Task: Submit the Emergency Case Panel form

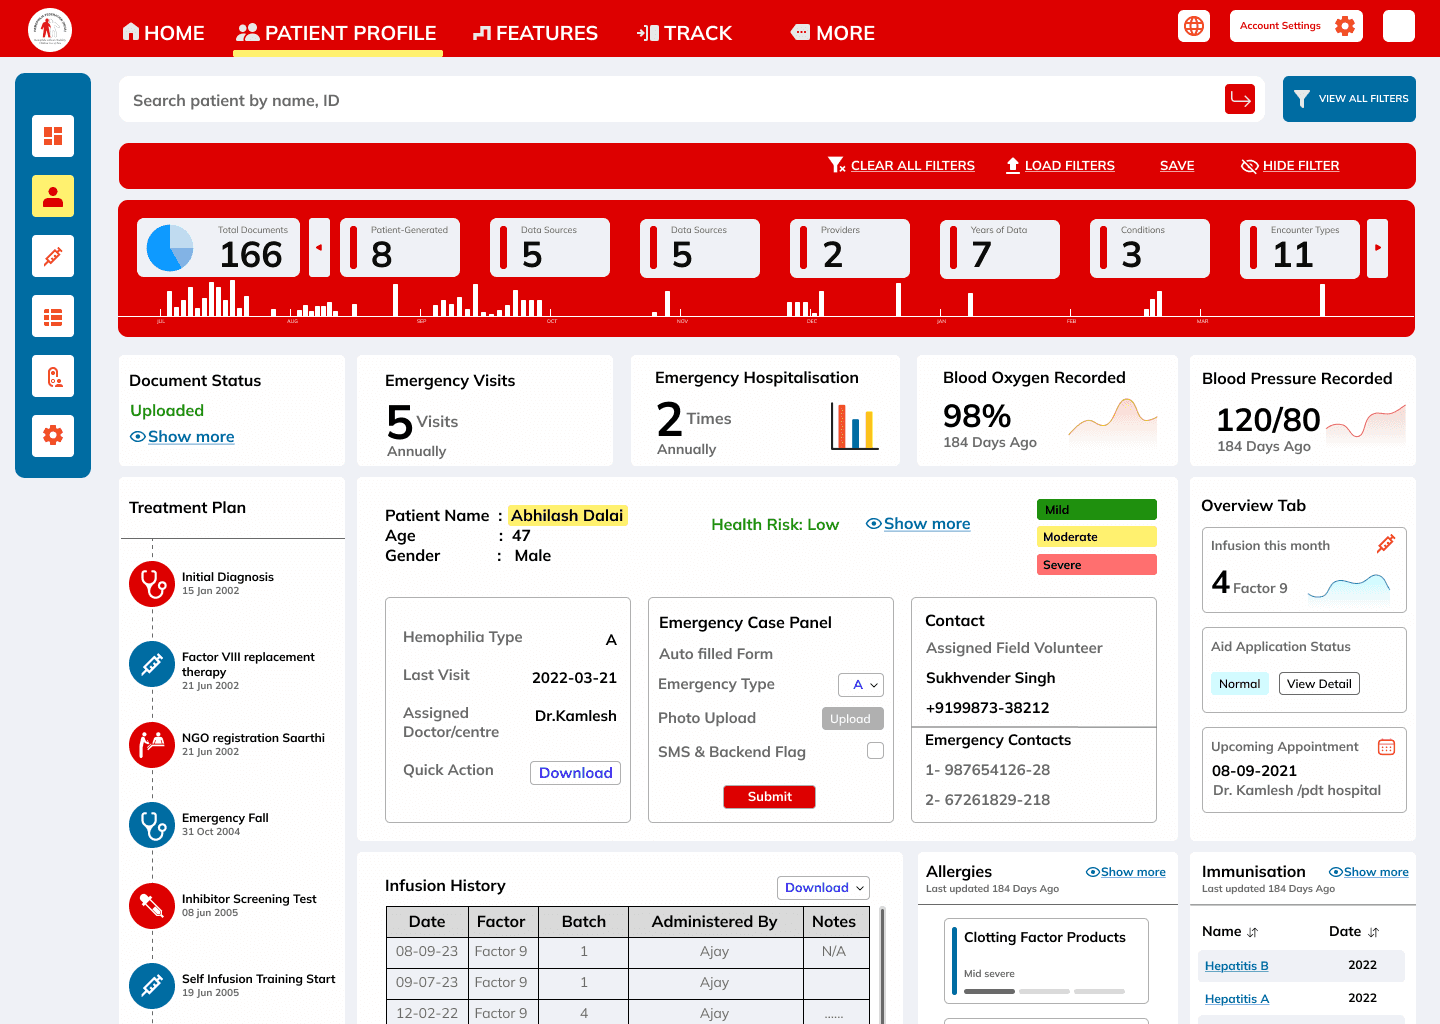Action: click(769, 797)
